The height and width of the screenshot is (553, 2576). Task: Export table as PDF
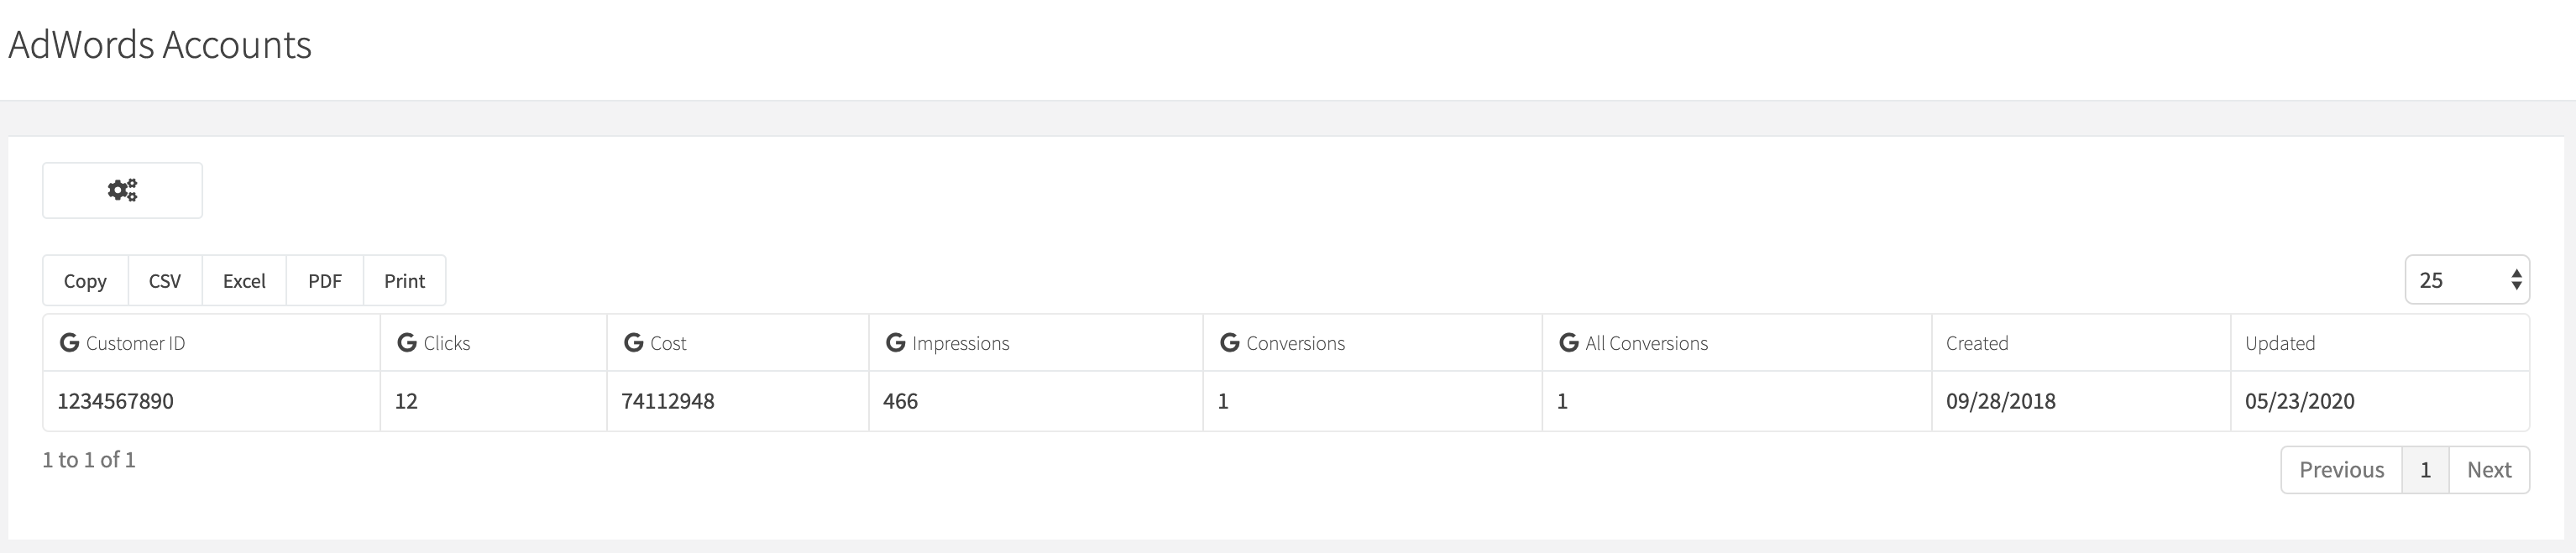pyautogui.click(x=325, y=281)
